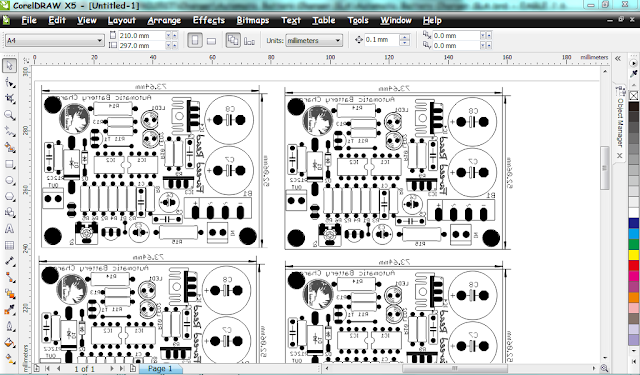Open the Effects menu
The height and width of the screenshot is (375, 640).
pyautogui.click(x=209, y=20)
